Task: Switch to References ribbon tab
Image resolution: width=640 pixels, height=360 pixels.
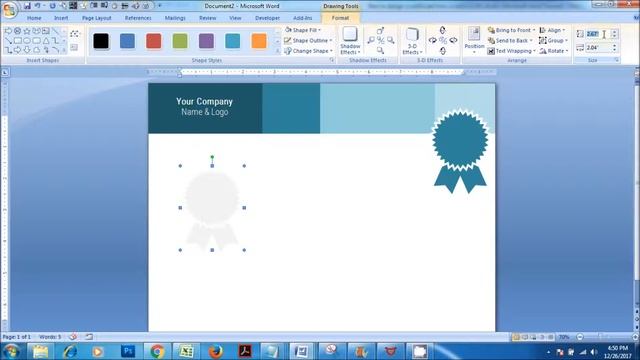Action: [x=138, y=18]
